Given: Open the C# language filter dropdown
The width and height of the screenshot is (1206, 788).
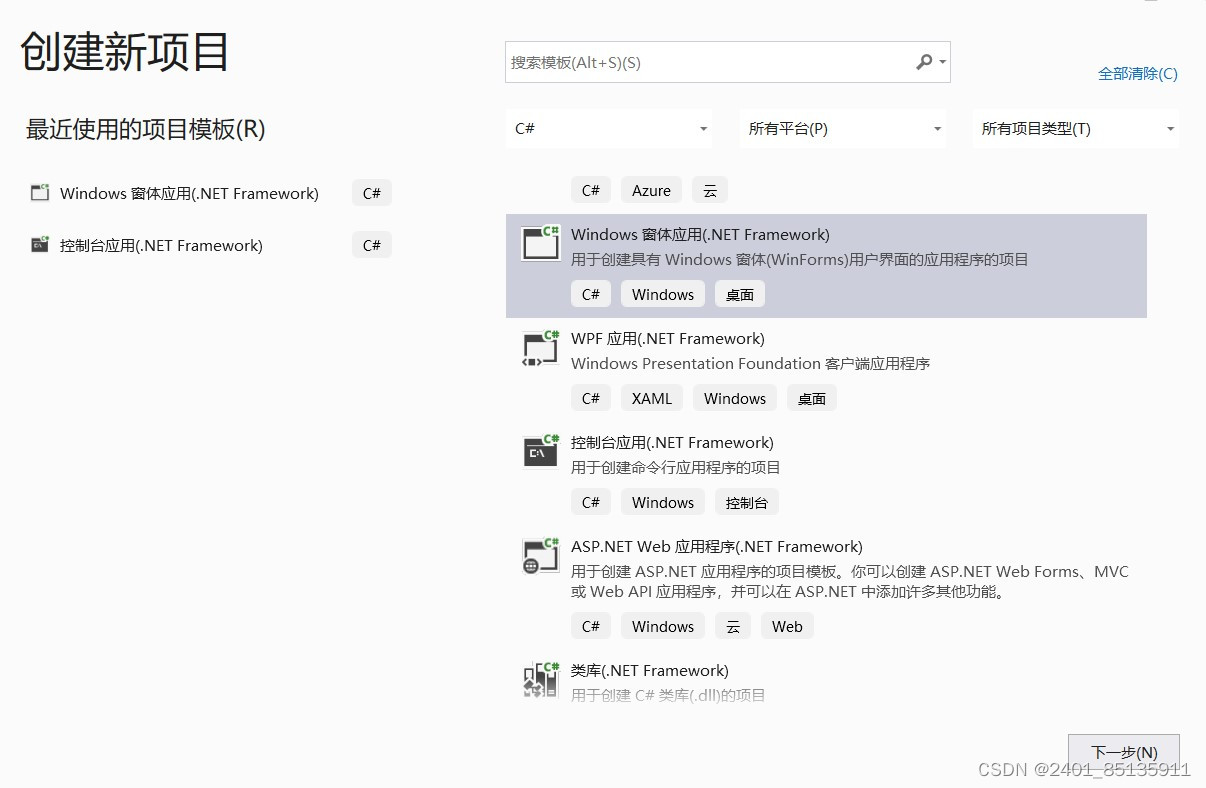Looking at the screenshot, I should click(610, 129).
